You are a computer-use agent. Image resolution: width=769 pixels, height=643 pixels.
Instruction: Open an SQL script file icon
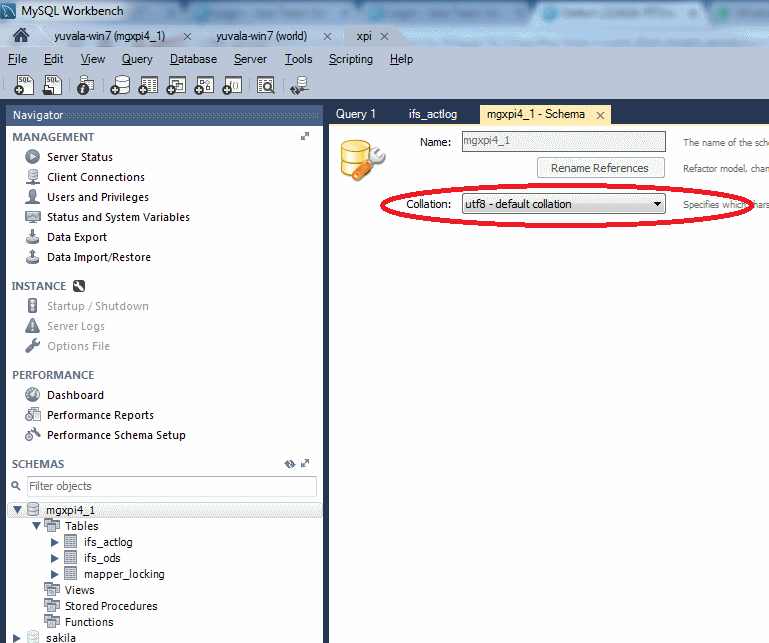click(52, 85)
